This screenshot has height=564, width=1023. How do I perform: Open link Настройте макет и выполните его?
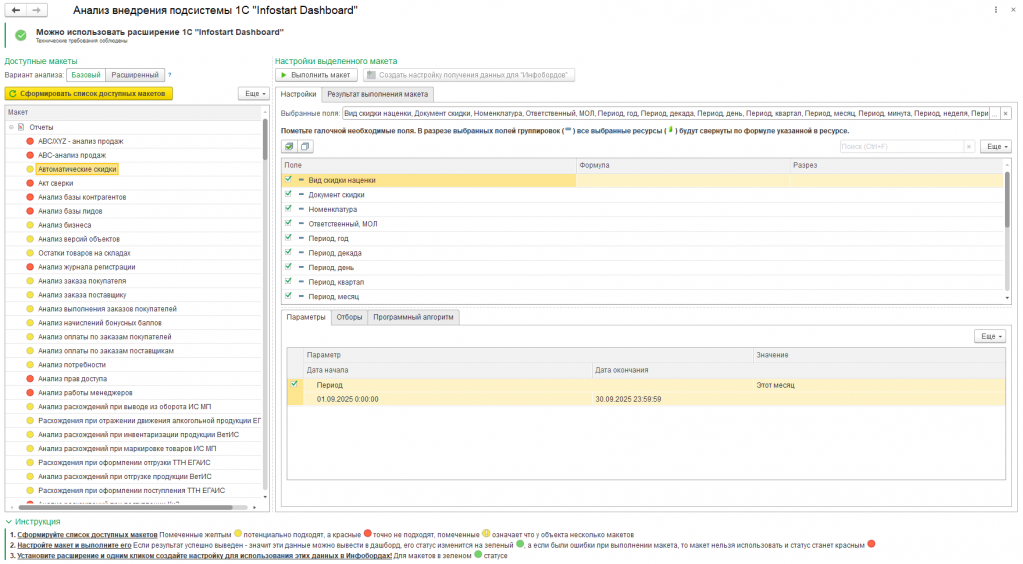(x=74, y=545)
